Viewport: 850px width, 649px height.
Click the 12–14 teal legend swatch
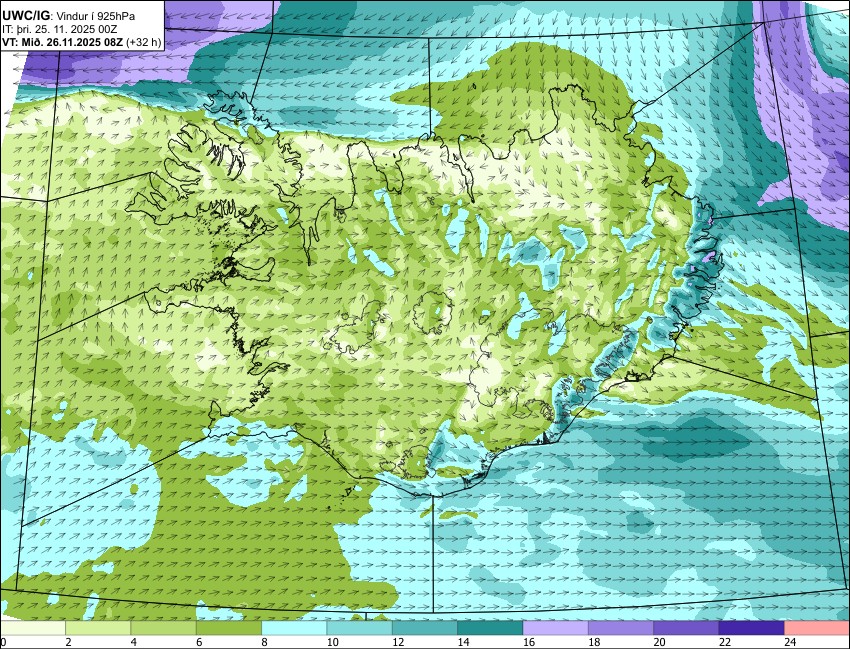coord(425,628)
